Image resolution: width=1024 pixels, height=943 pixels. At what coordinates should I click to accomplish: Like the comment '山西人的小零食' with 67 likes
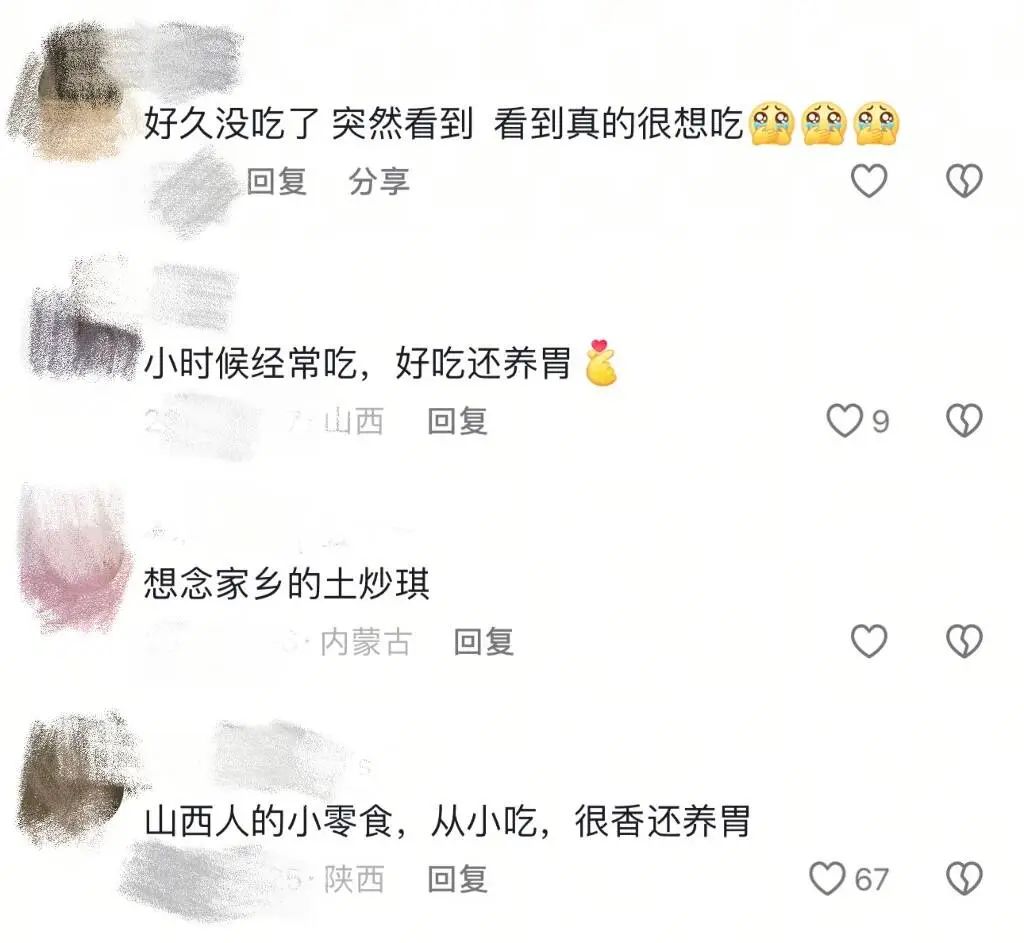(827, 878)
